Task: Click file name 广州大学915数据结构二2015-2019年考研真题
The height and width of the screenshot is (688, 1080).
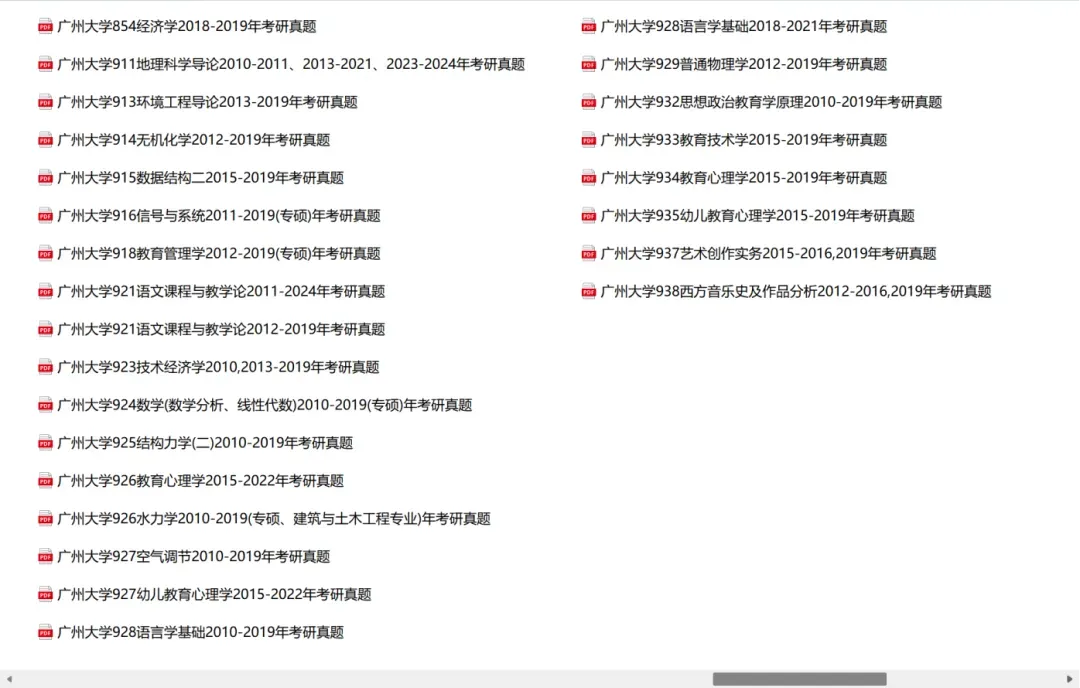Action: pyautogui.click(x=200, y=178)
